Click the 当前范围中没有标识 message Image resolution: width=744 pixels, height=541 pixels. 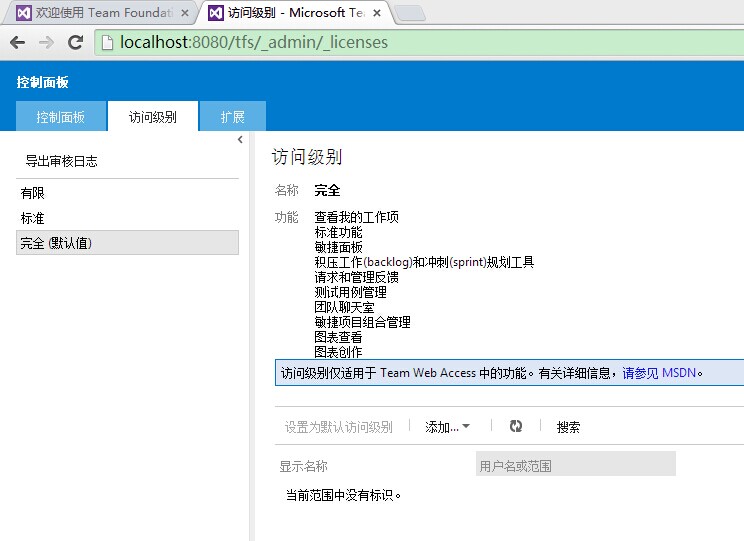tap(344, 495)
